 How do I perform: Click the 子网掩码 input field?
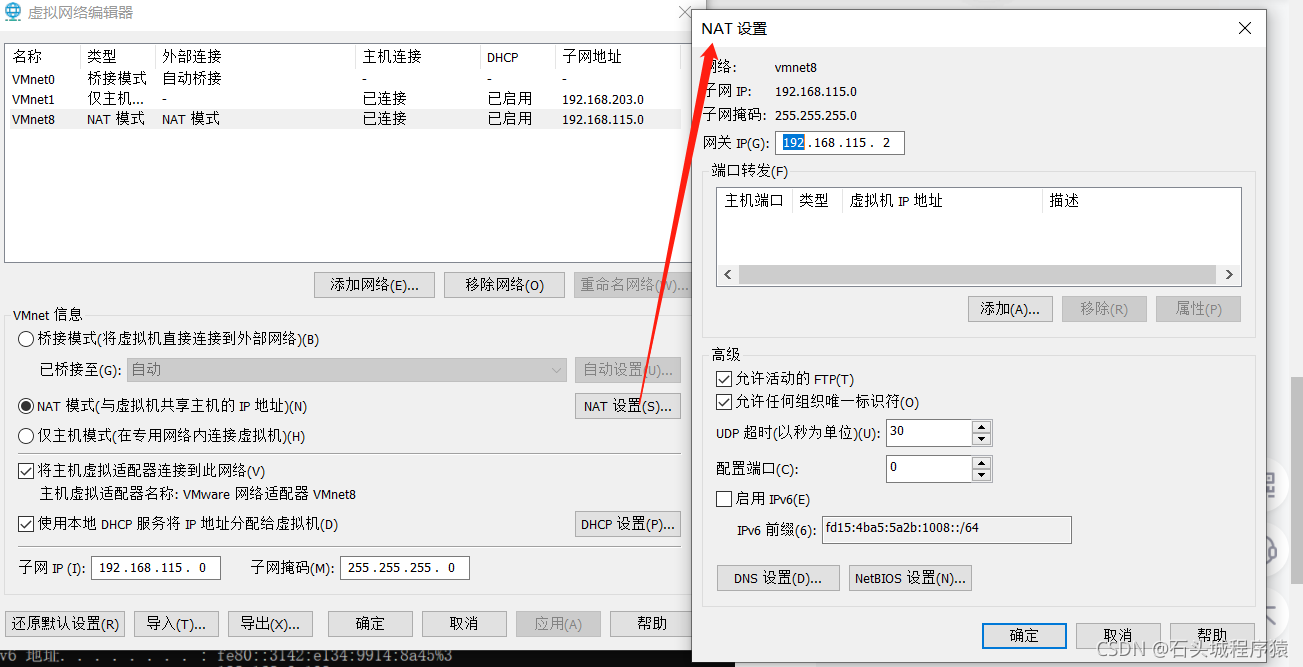(x=405, y=567)
